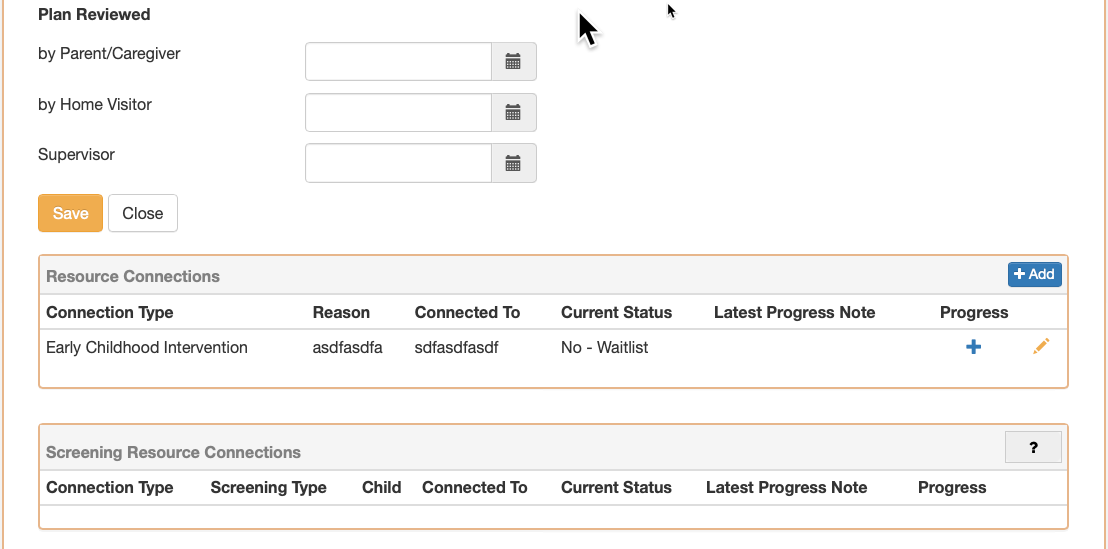Select the Early Childhood Intervention row
Viewport: 1108px width, 549px height.
tap(553, 348)
